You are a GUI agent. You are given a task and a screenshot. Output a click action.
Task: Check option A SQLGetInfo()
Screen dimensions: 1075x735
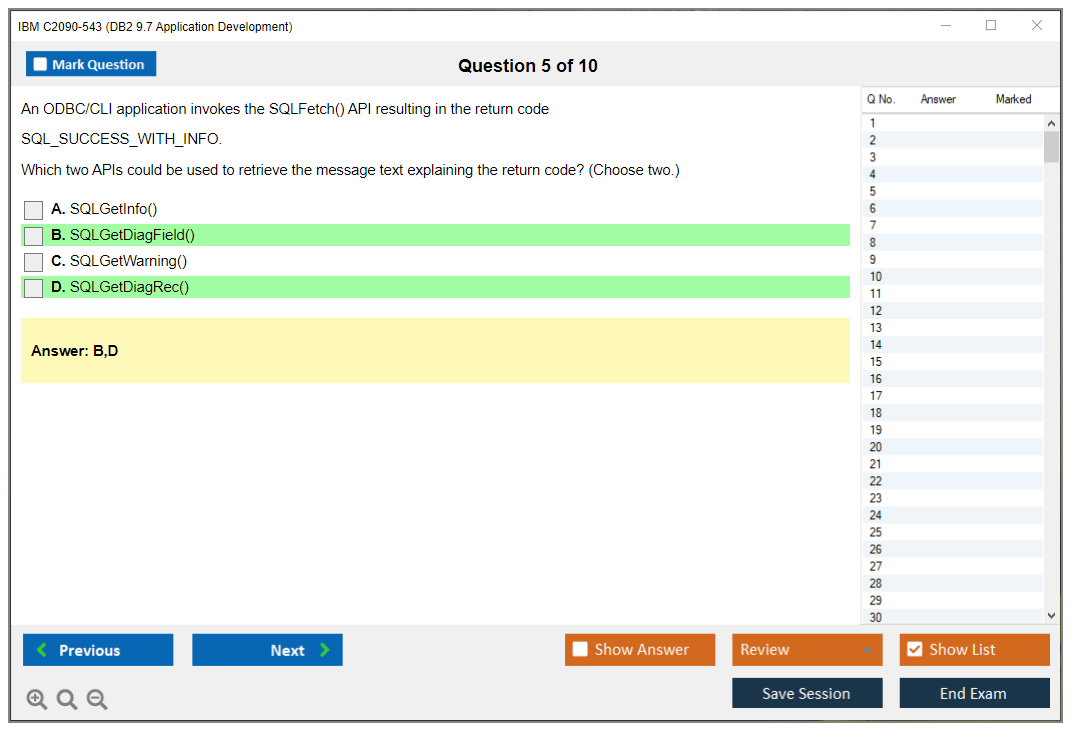coord(34,210)
